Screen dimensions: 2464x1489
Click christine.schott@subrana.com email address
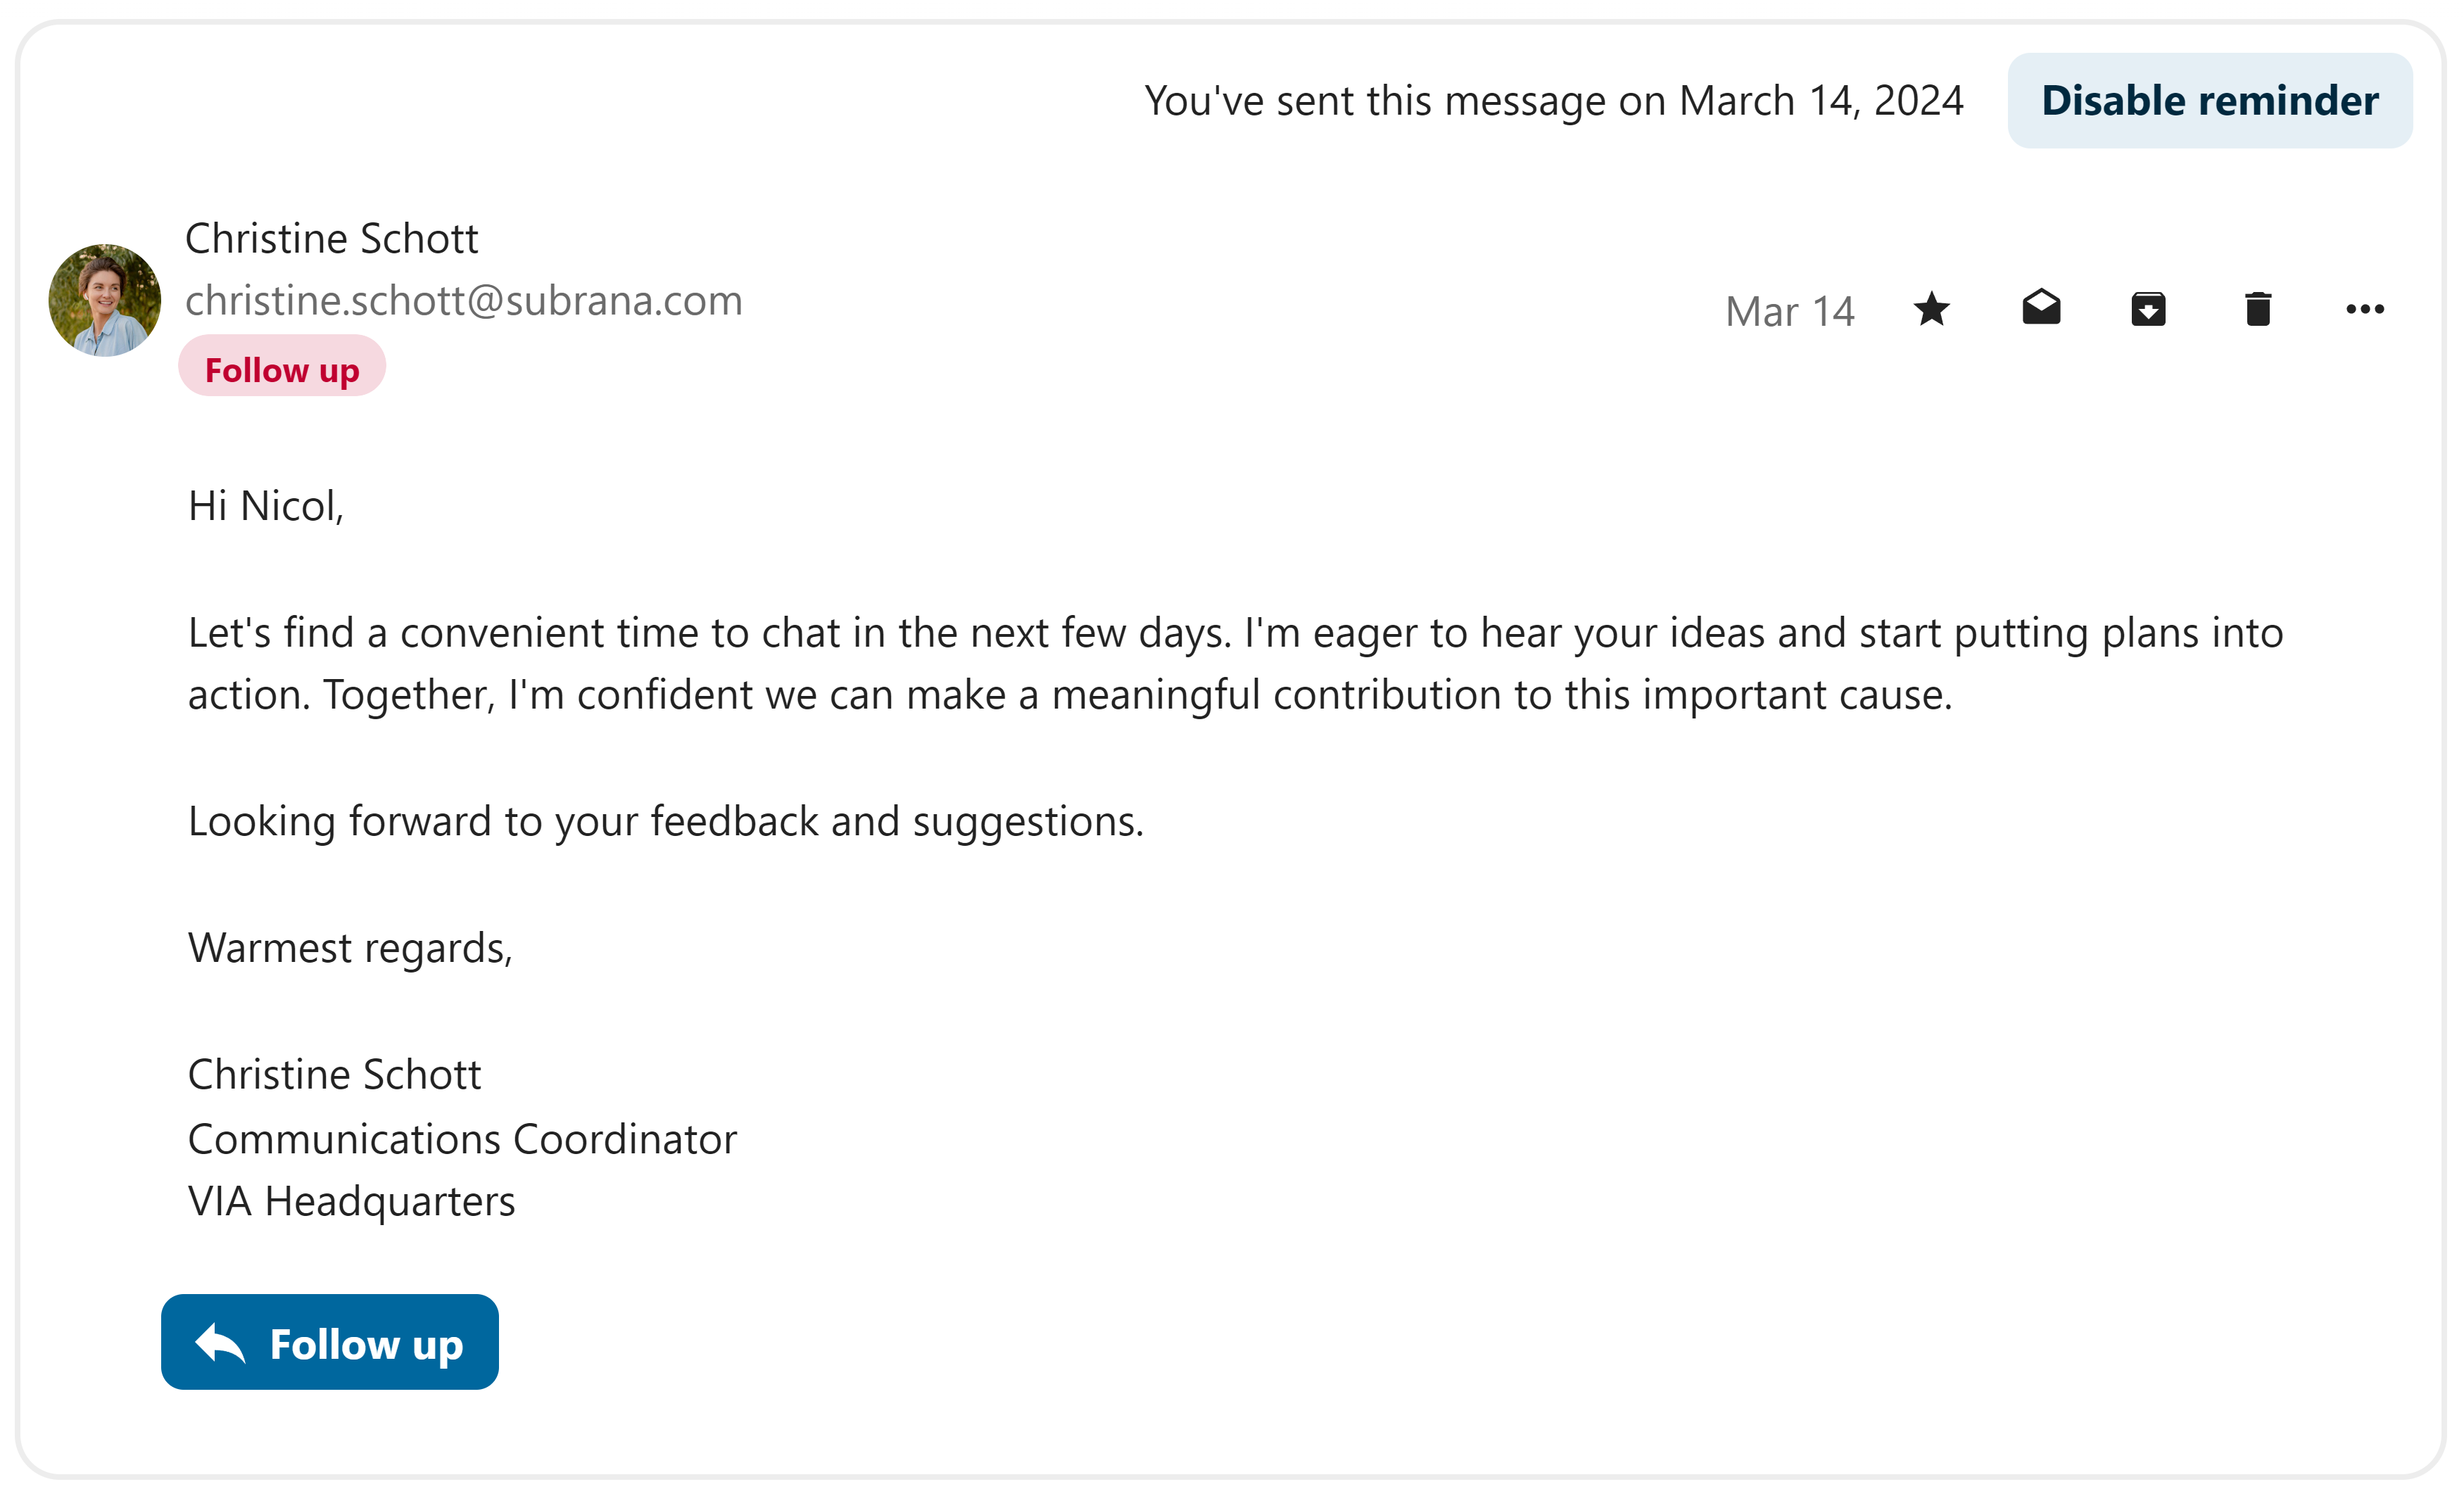(x=464, y=300)
